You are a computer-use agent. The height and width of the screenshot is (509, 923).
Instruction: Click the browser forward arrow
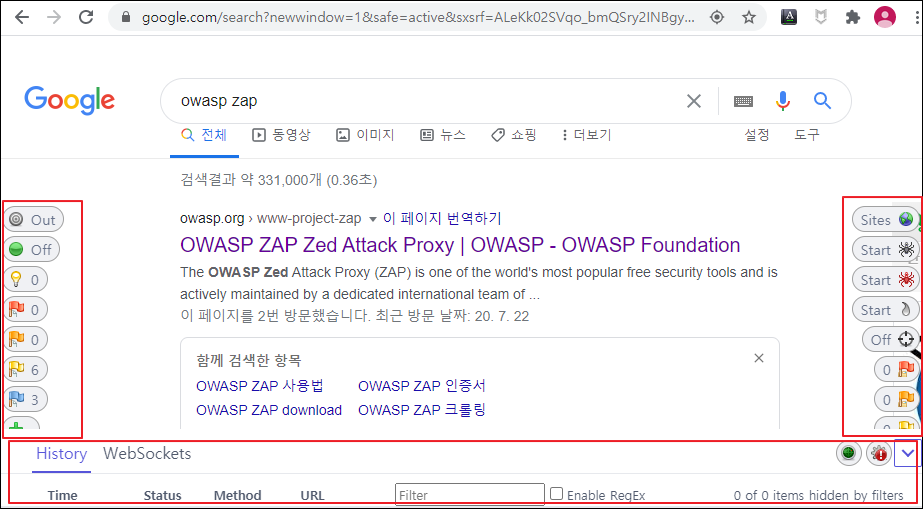pos(54,17)
